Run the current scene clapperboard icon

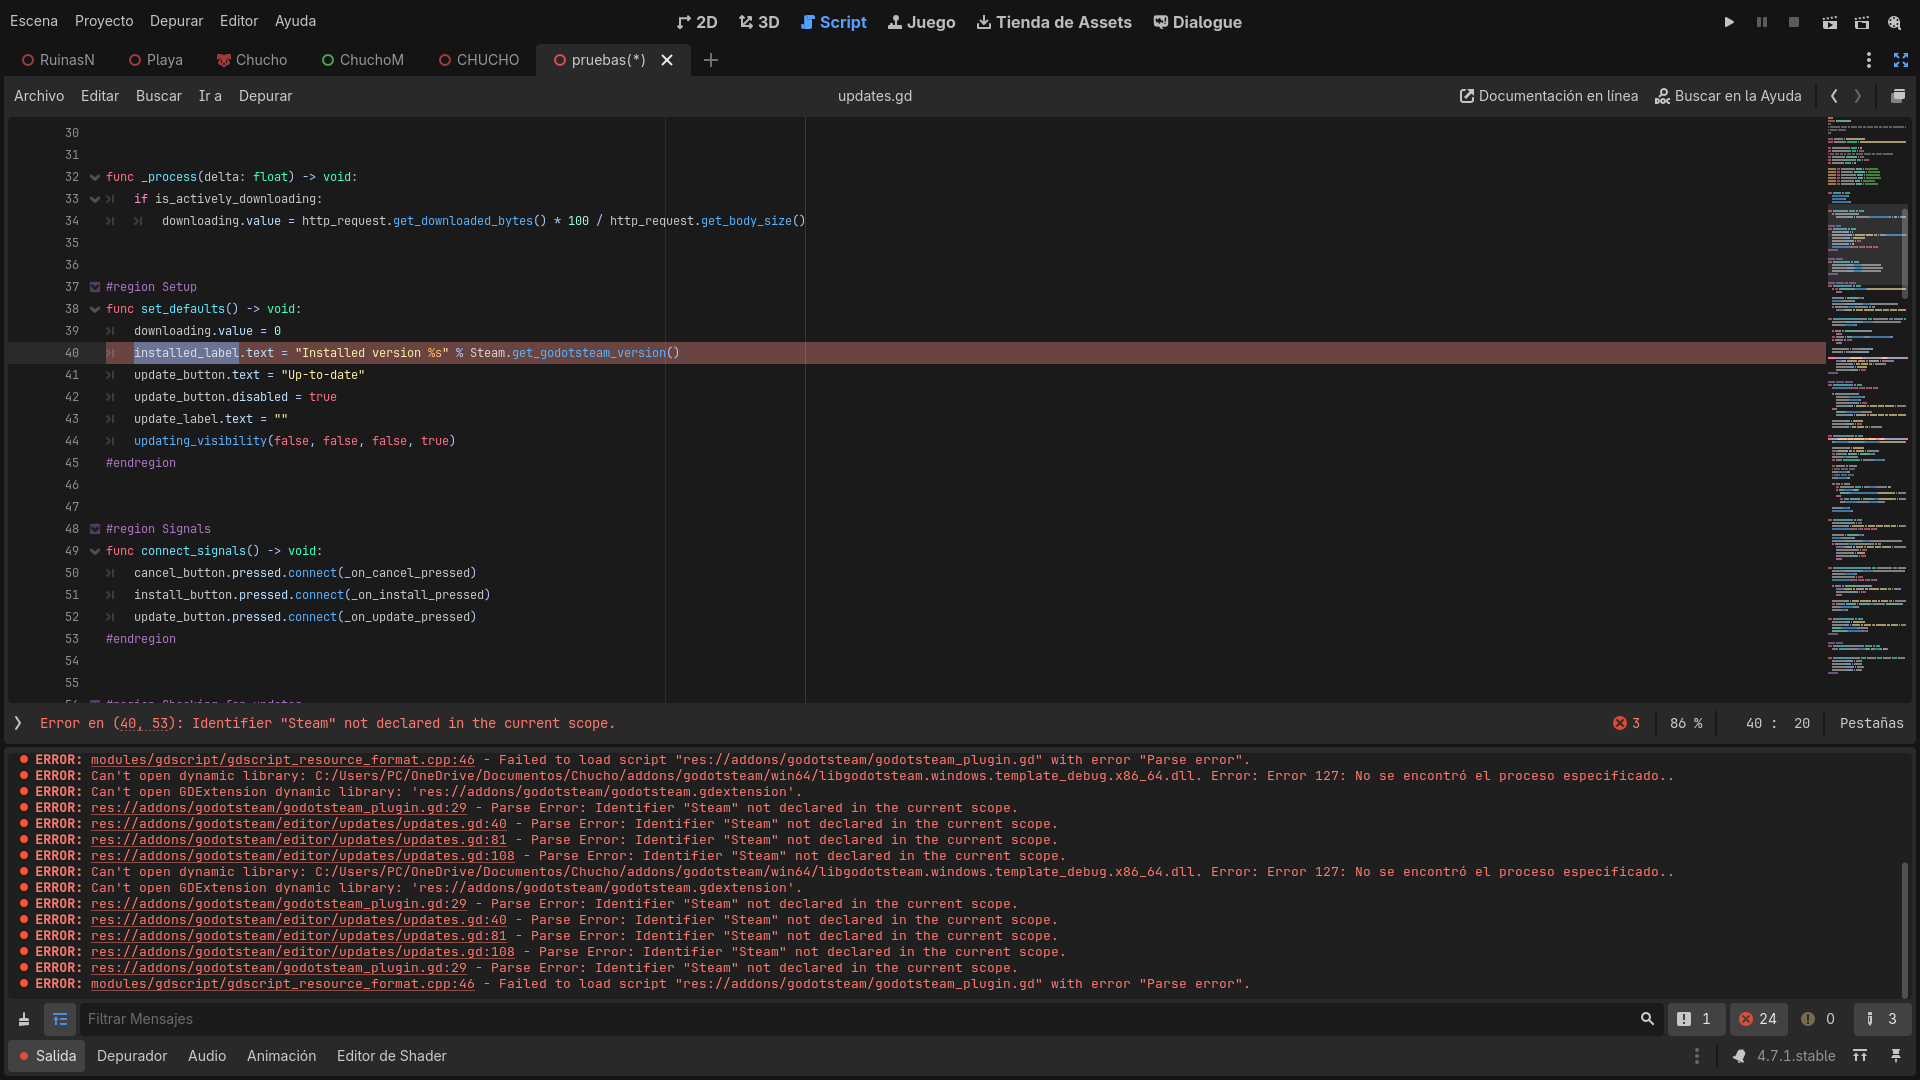[1829, 22]
